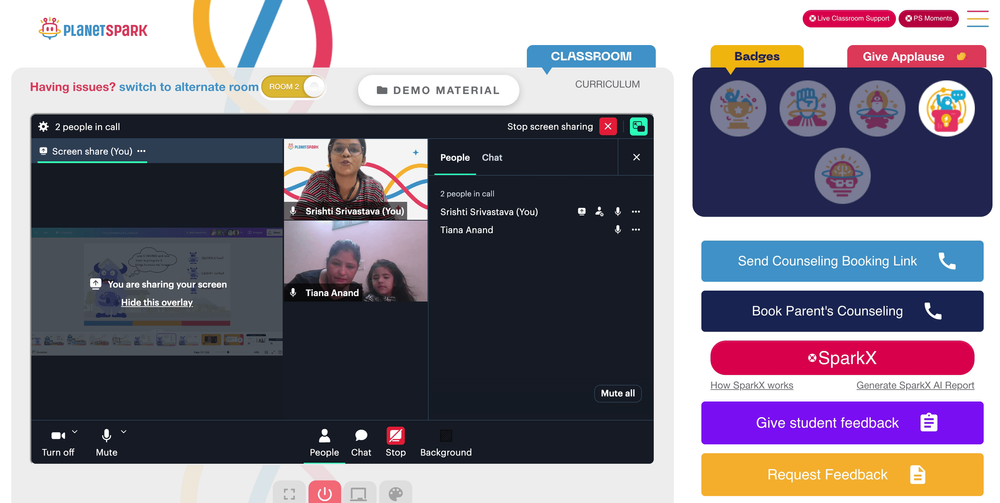Screen dimensions: 1000x503
Task: Toggle the ROOM 2 switch
Action: (293, 87)
